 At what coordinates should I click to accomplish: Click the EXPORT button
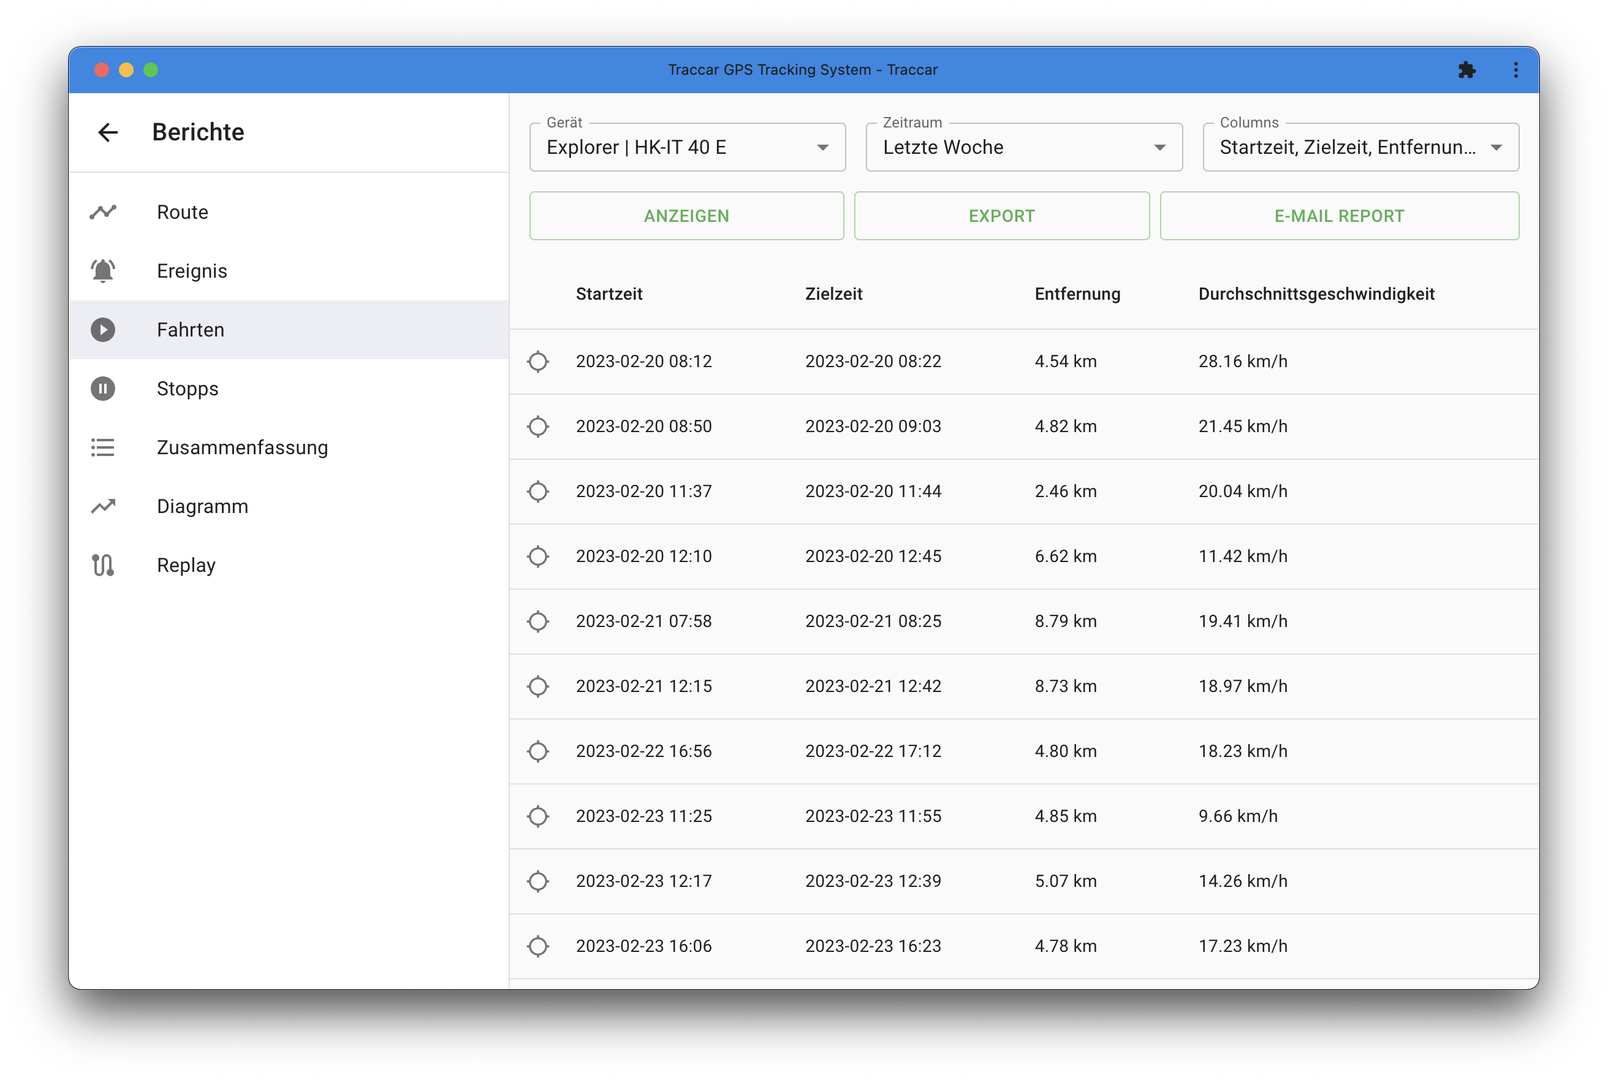pyautogui.click(x=1001, y=216)
